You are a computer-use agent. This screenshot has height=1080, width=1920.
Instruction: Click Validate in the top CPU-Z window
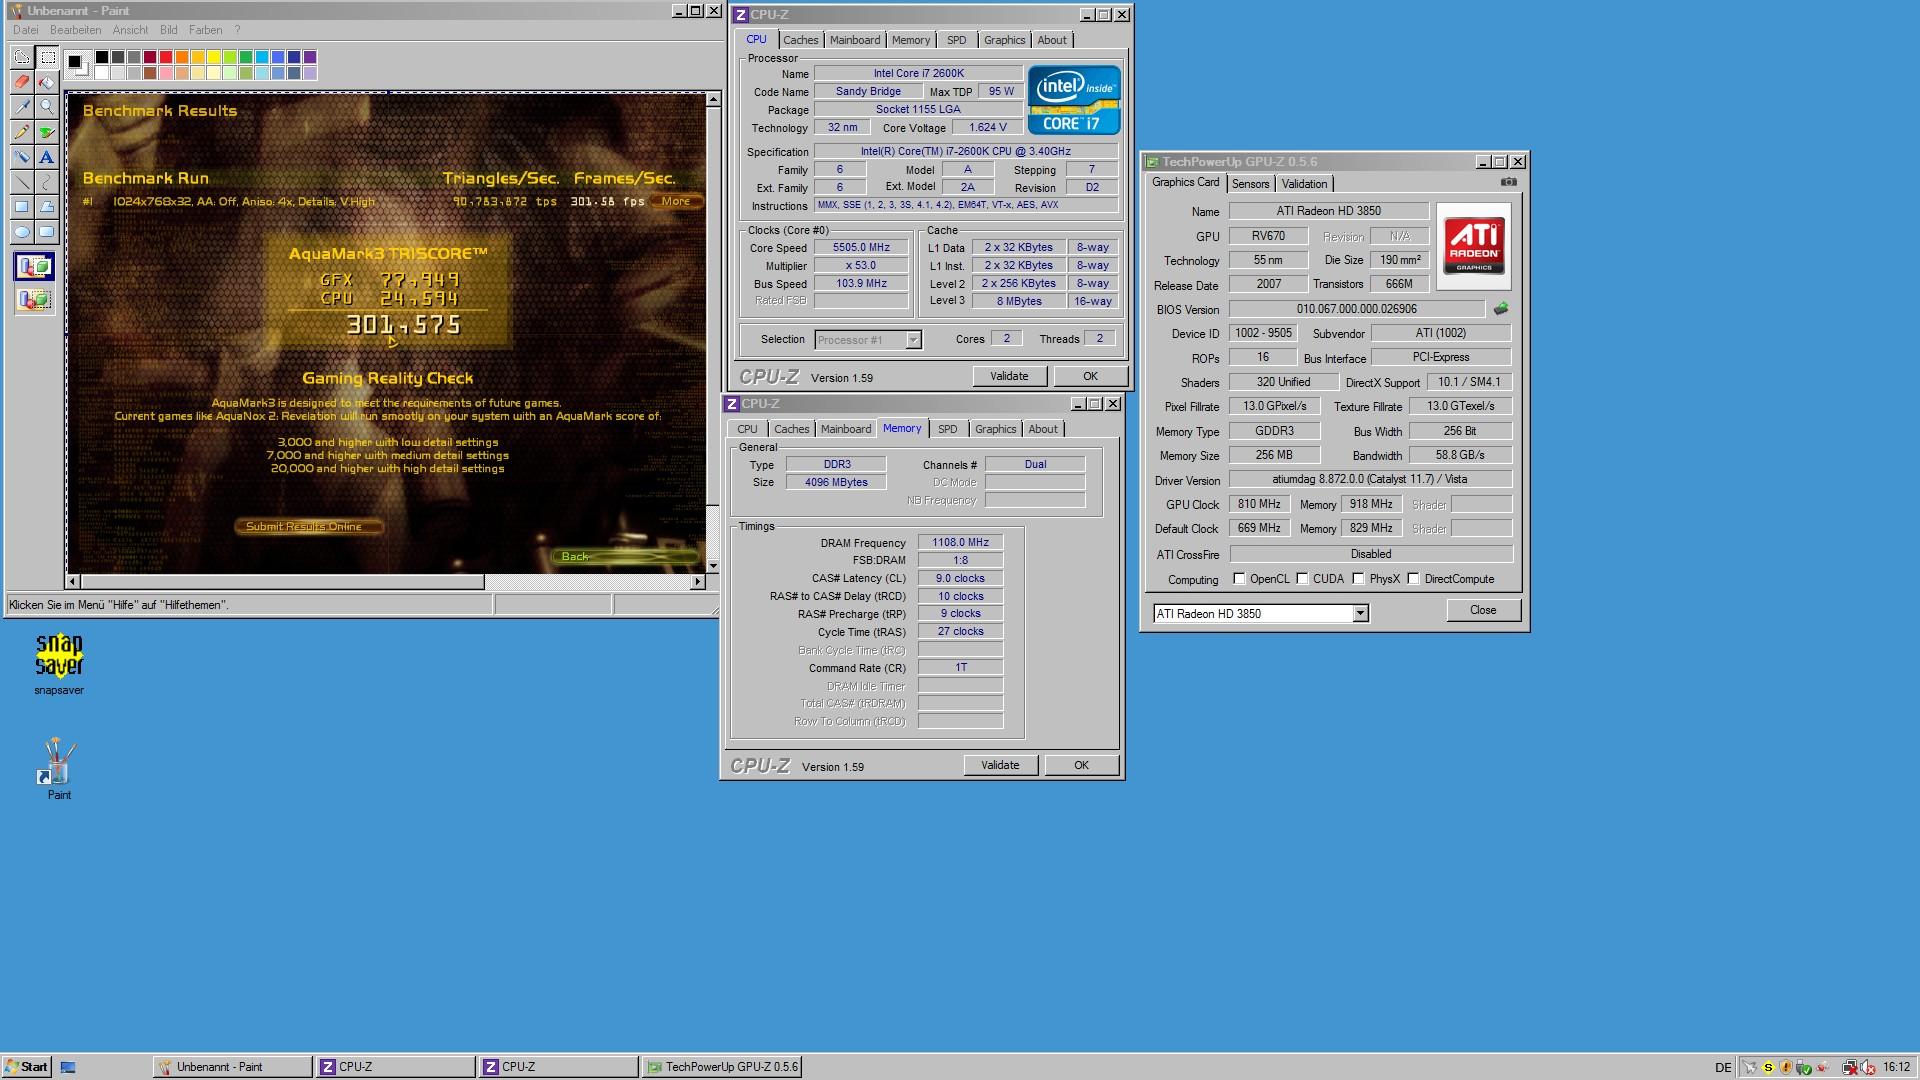pyautogui.click(x=1009, y=376)
